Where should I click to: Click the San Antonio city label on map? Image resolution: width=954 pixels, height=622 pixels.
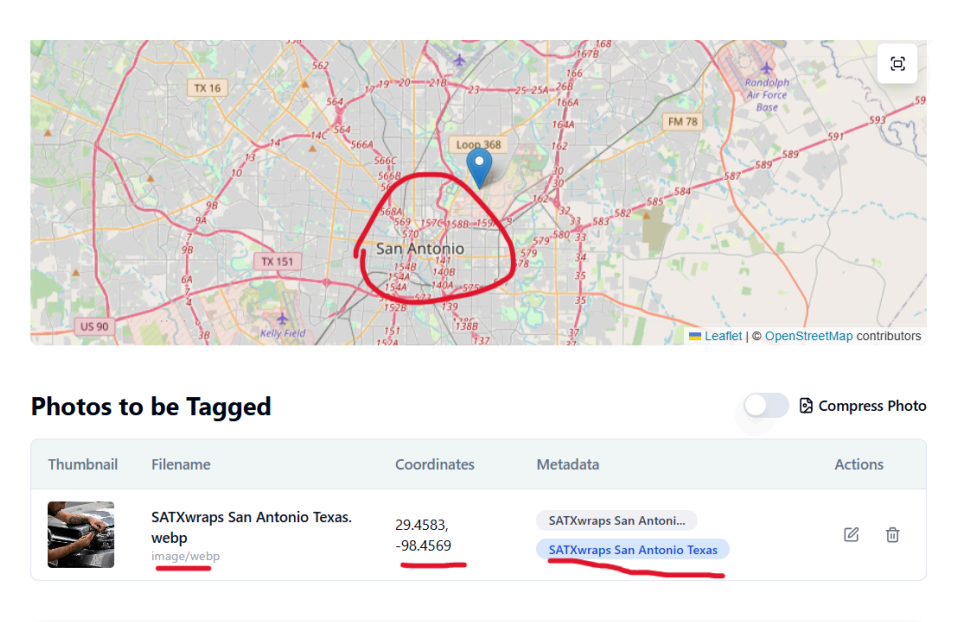pyautogui.click(x=420, y=248)
